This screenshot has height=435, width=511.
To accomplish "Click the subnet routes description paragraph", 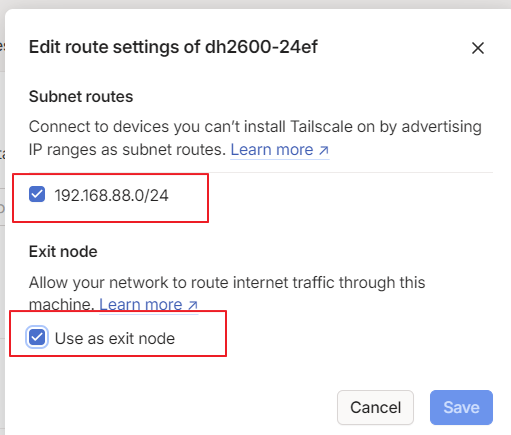I will [x=255, y=138].
